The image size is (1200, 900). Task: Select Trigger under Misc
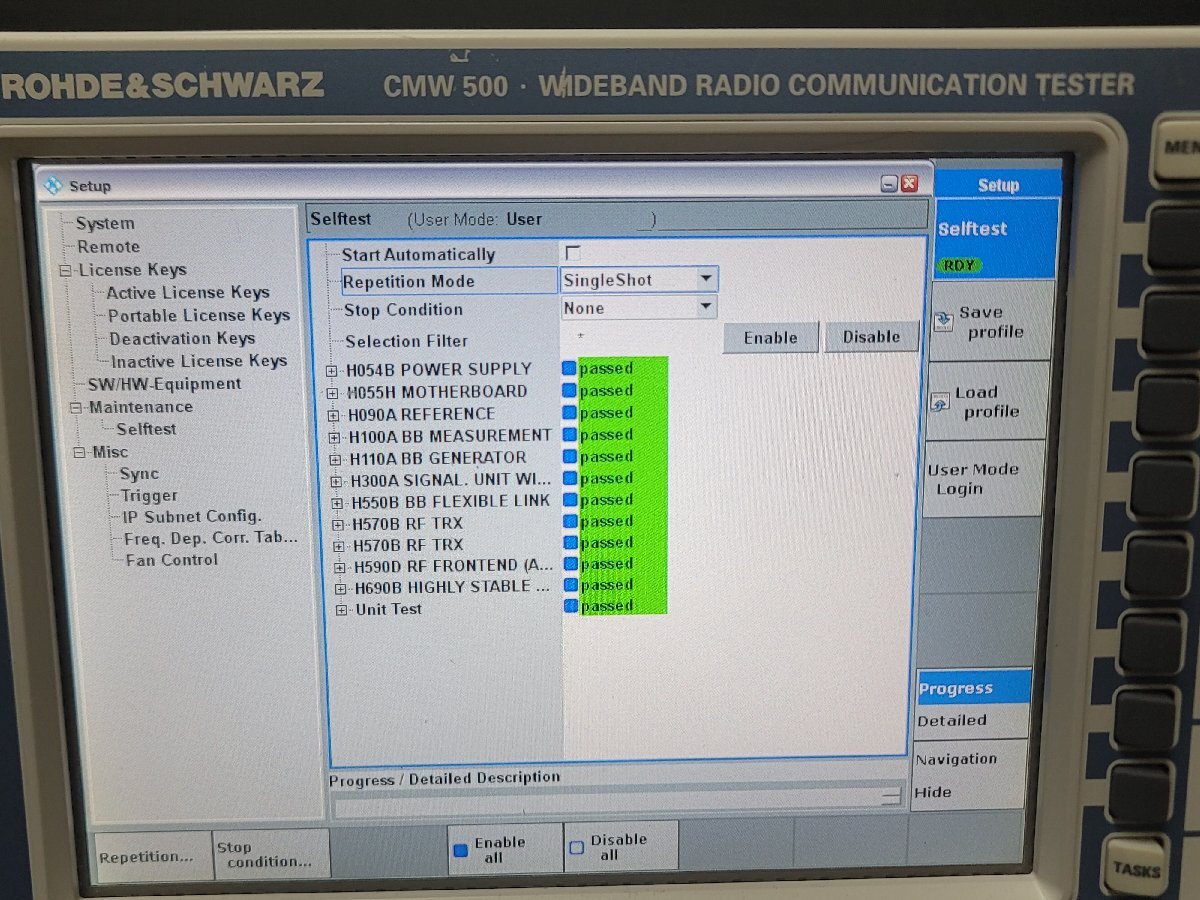tap(149, 496)
